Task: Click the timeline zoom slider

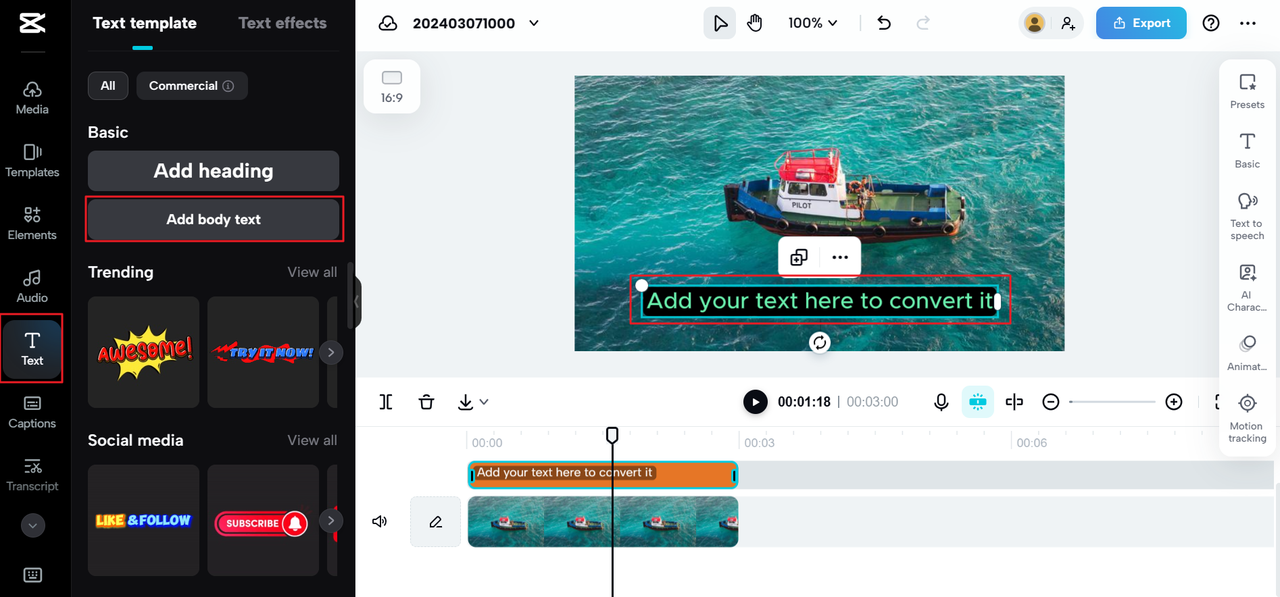Action: 1112,402
